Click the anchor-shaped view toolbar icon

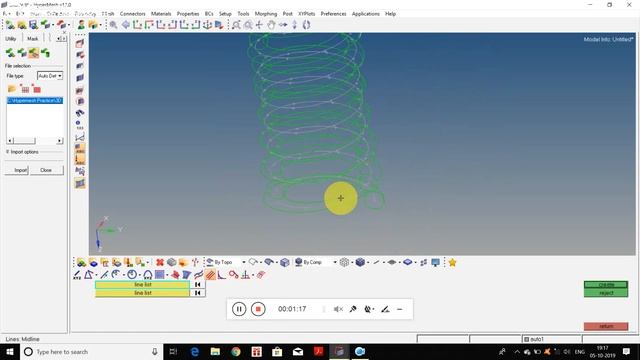[x=207, y=25]
